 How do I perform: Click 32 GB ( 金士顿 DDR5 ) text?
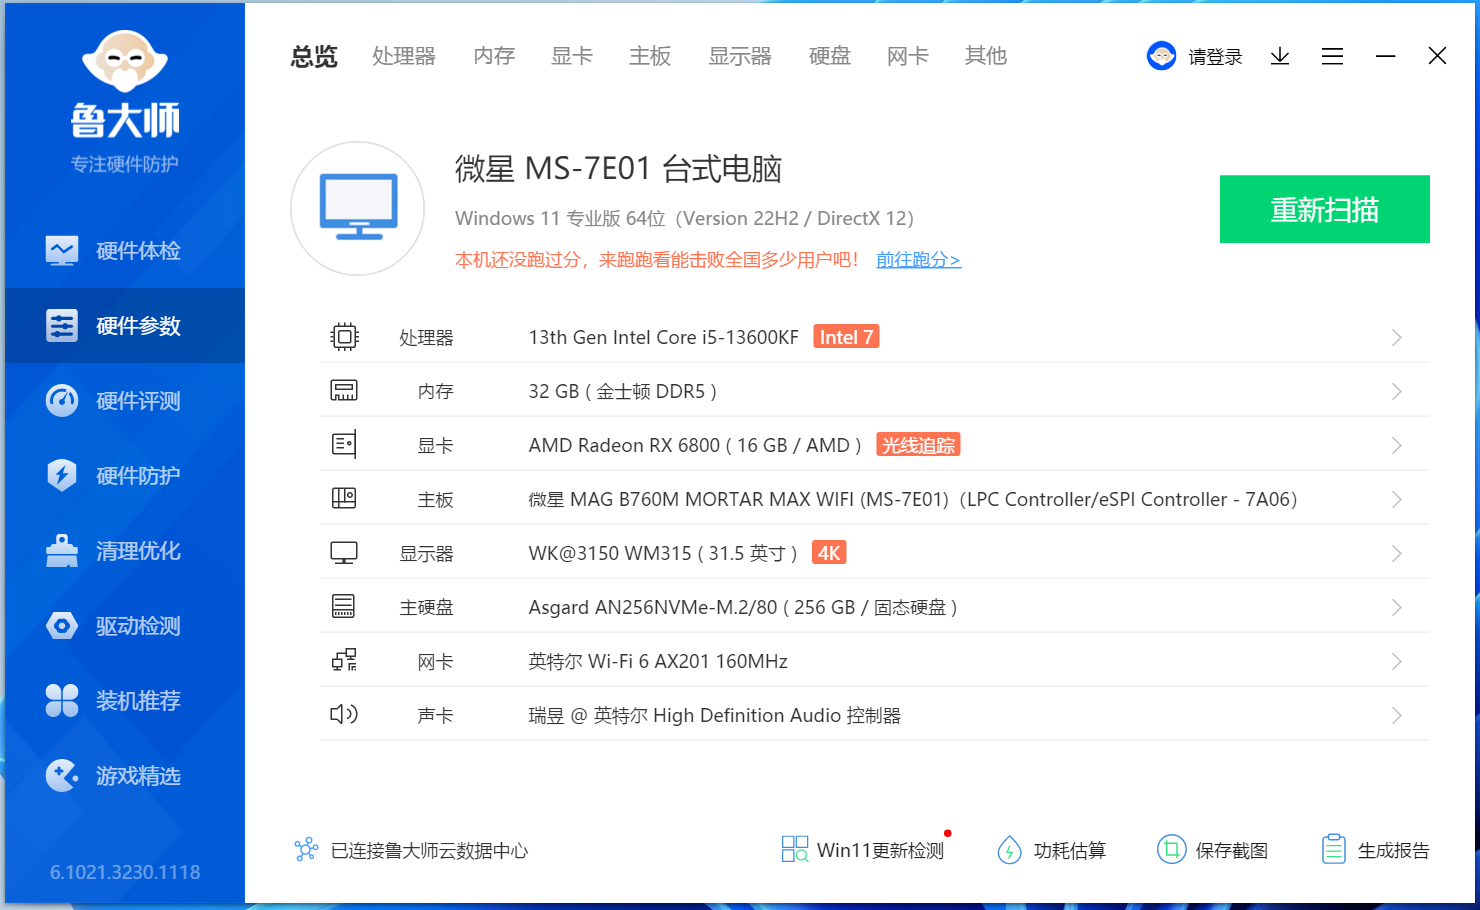point(622,392)
